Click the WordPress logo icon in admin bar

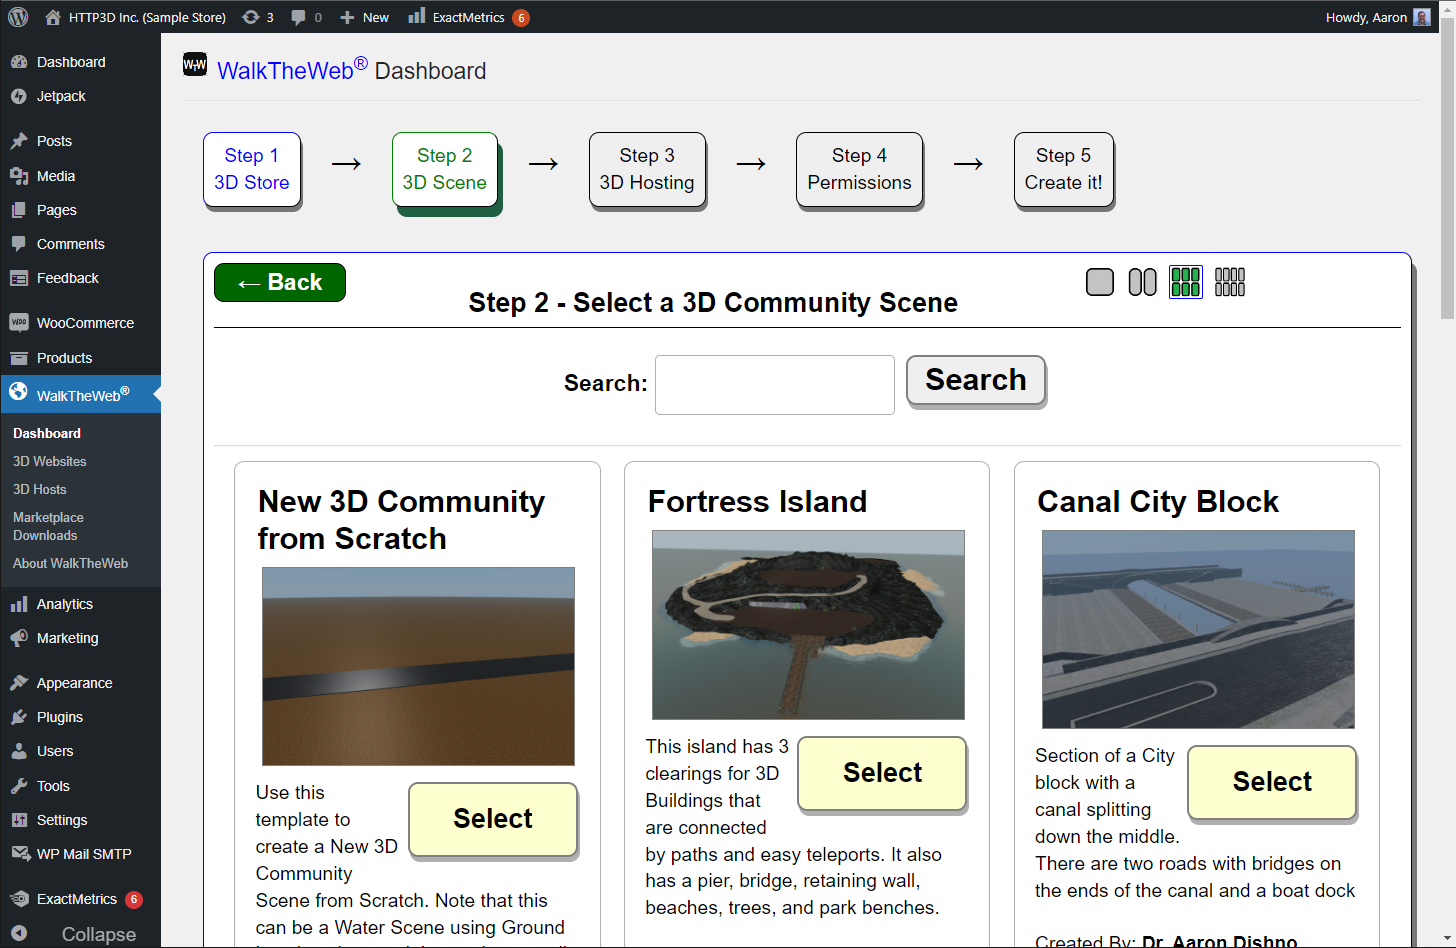[18, 17]
